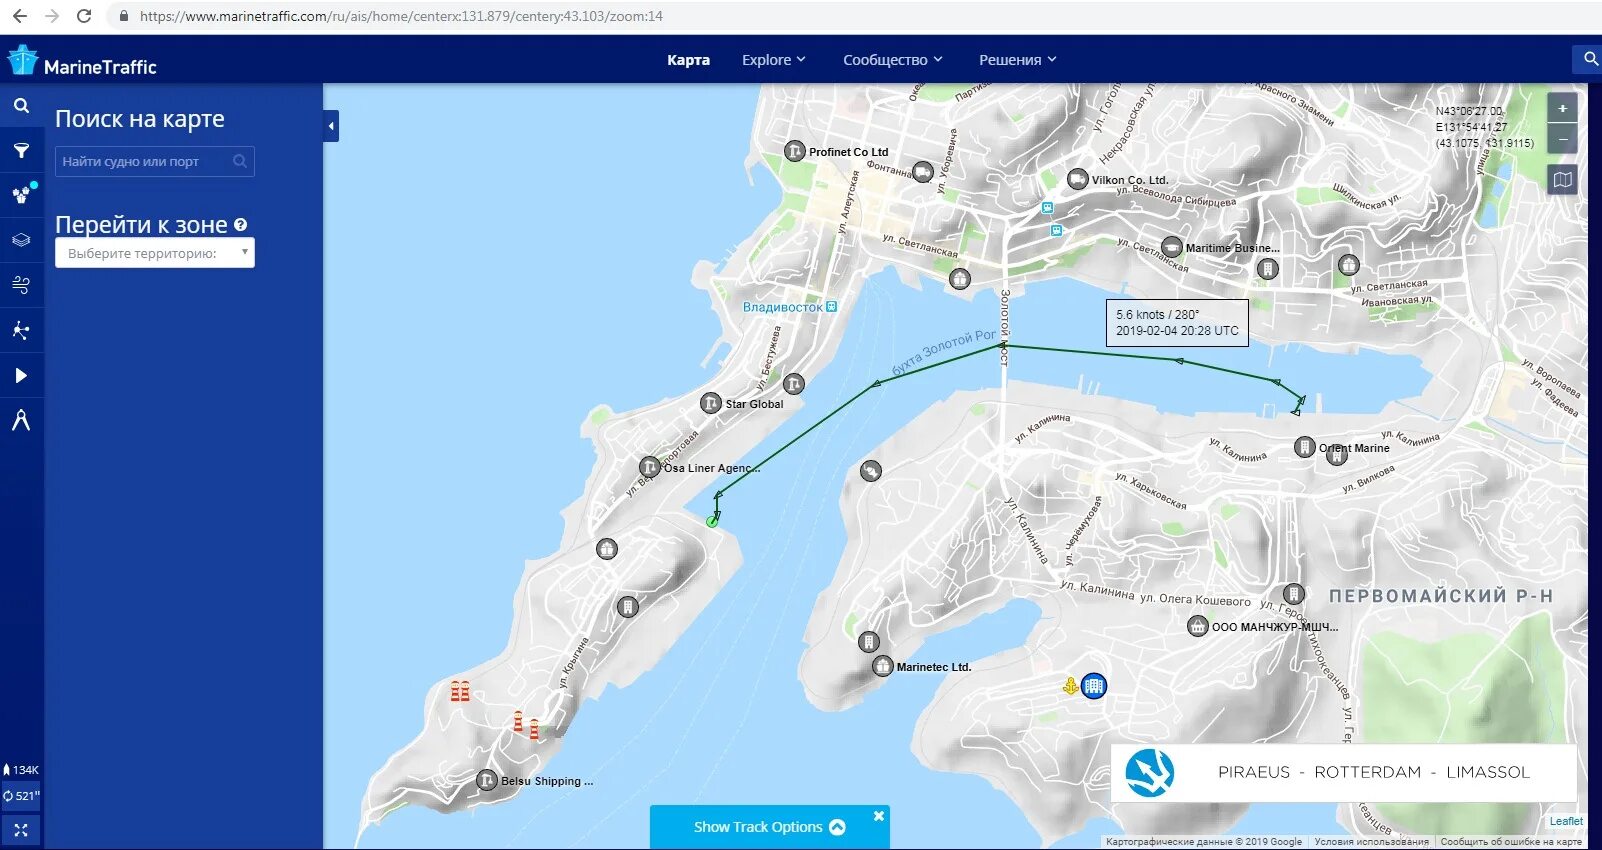This screenshot has height=850, width=1602.
Task: Click the Marinetec Ltd. marker
Action: [882, 666]
